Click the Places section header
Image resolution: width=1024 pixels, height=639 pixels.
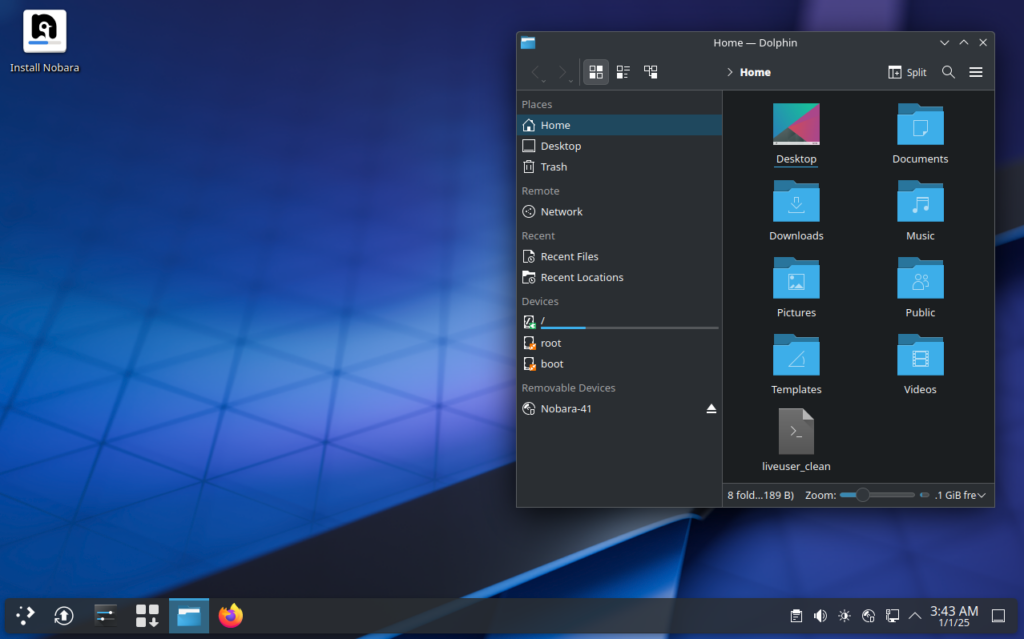[x=536, y=105]
